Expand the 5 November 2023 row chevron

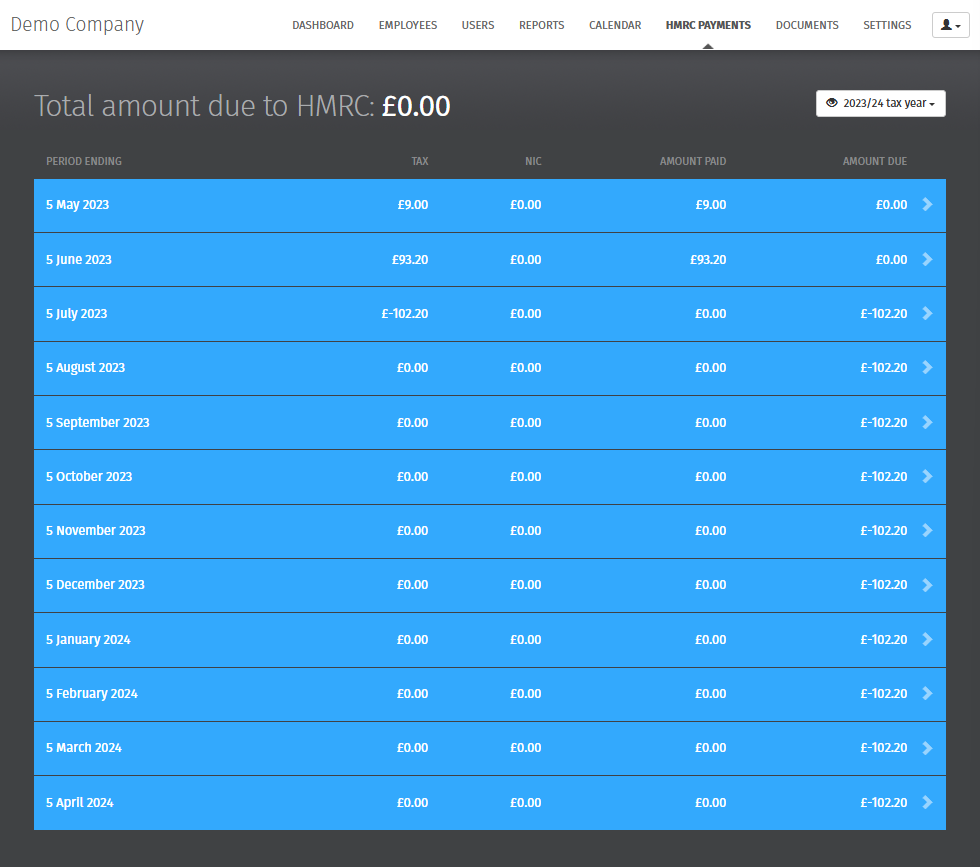(x=928, y=530)
